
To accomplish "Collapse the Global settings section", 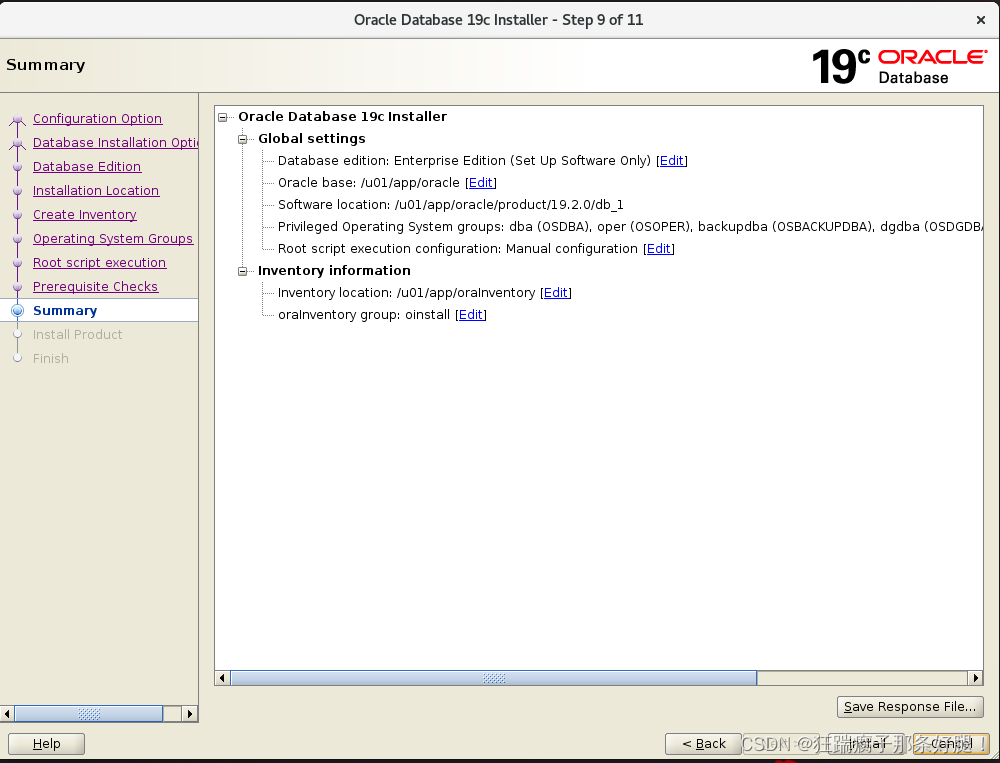I will [242, 138].
